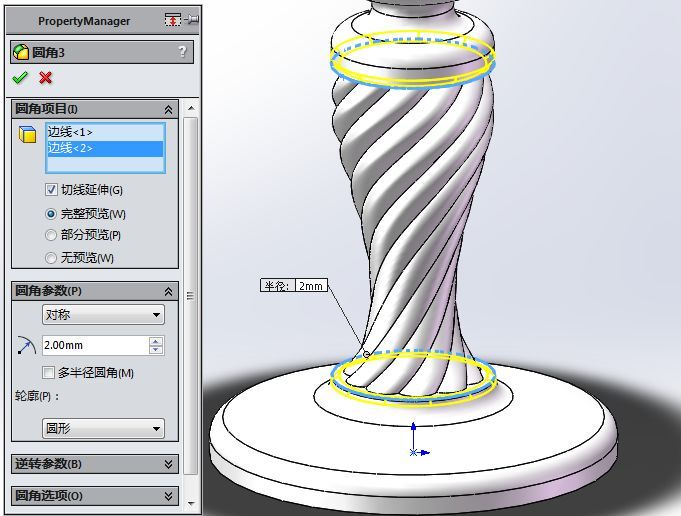Click the PropertyManager split-panel icon

pyautogui.click(x=172, y=20)
